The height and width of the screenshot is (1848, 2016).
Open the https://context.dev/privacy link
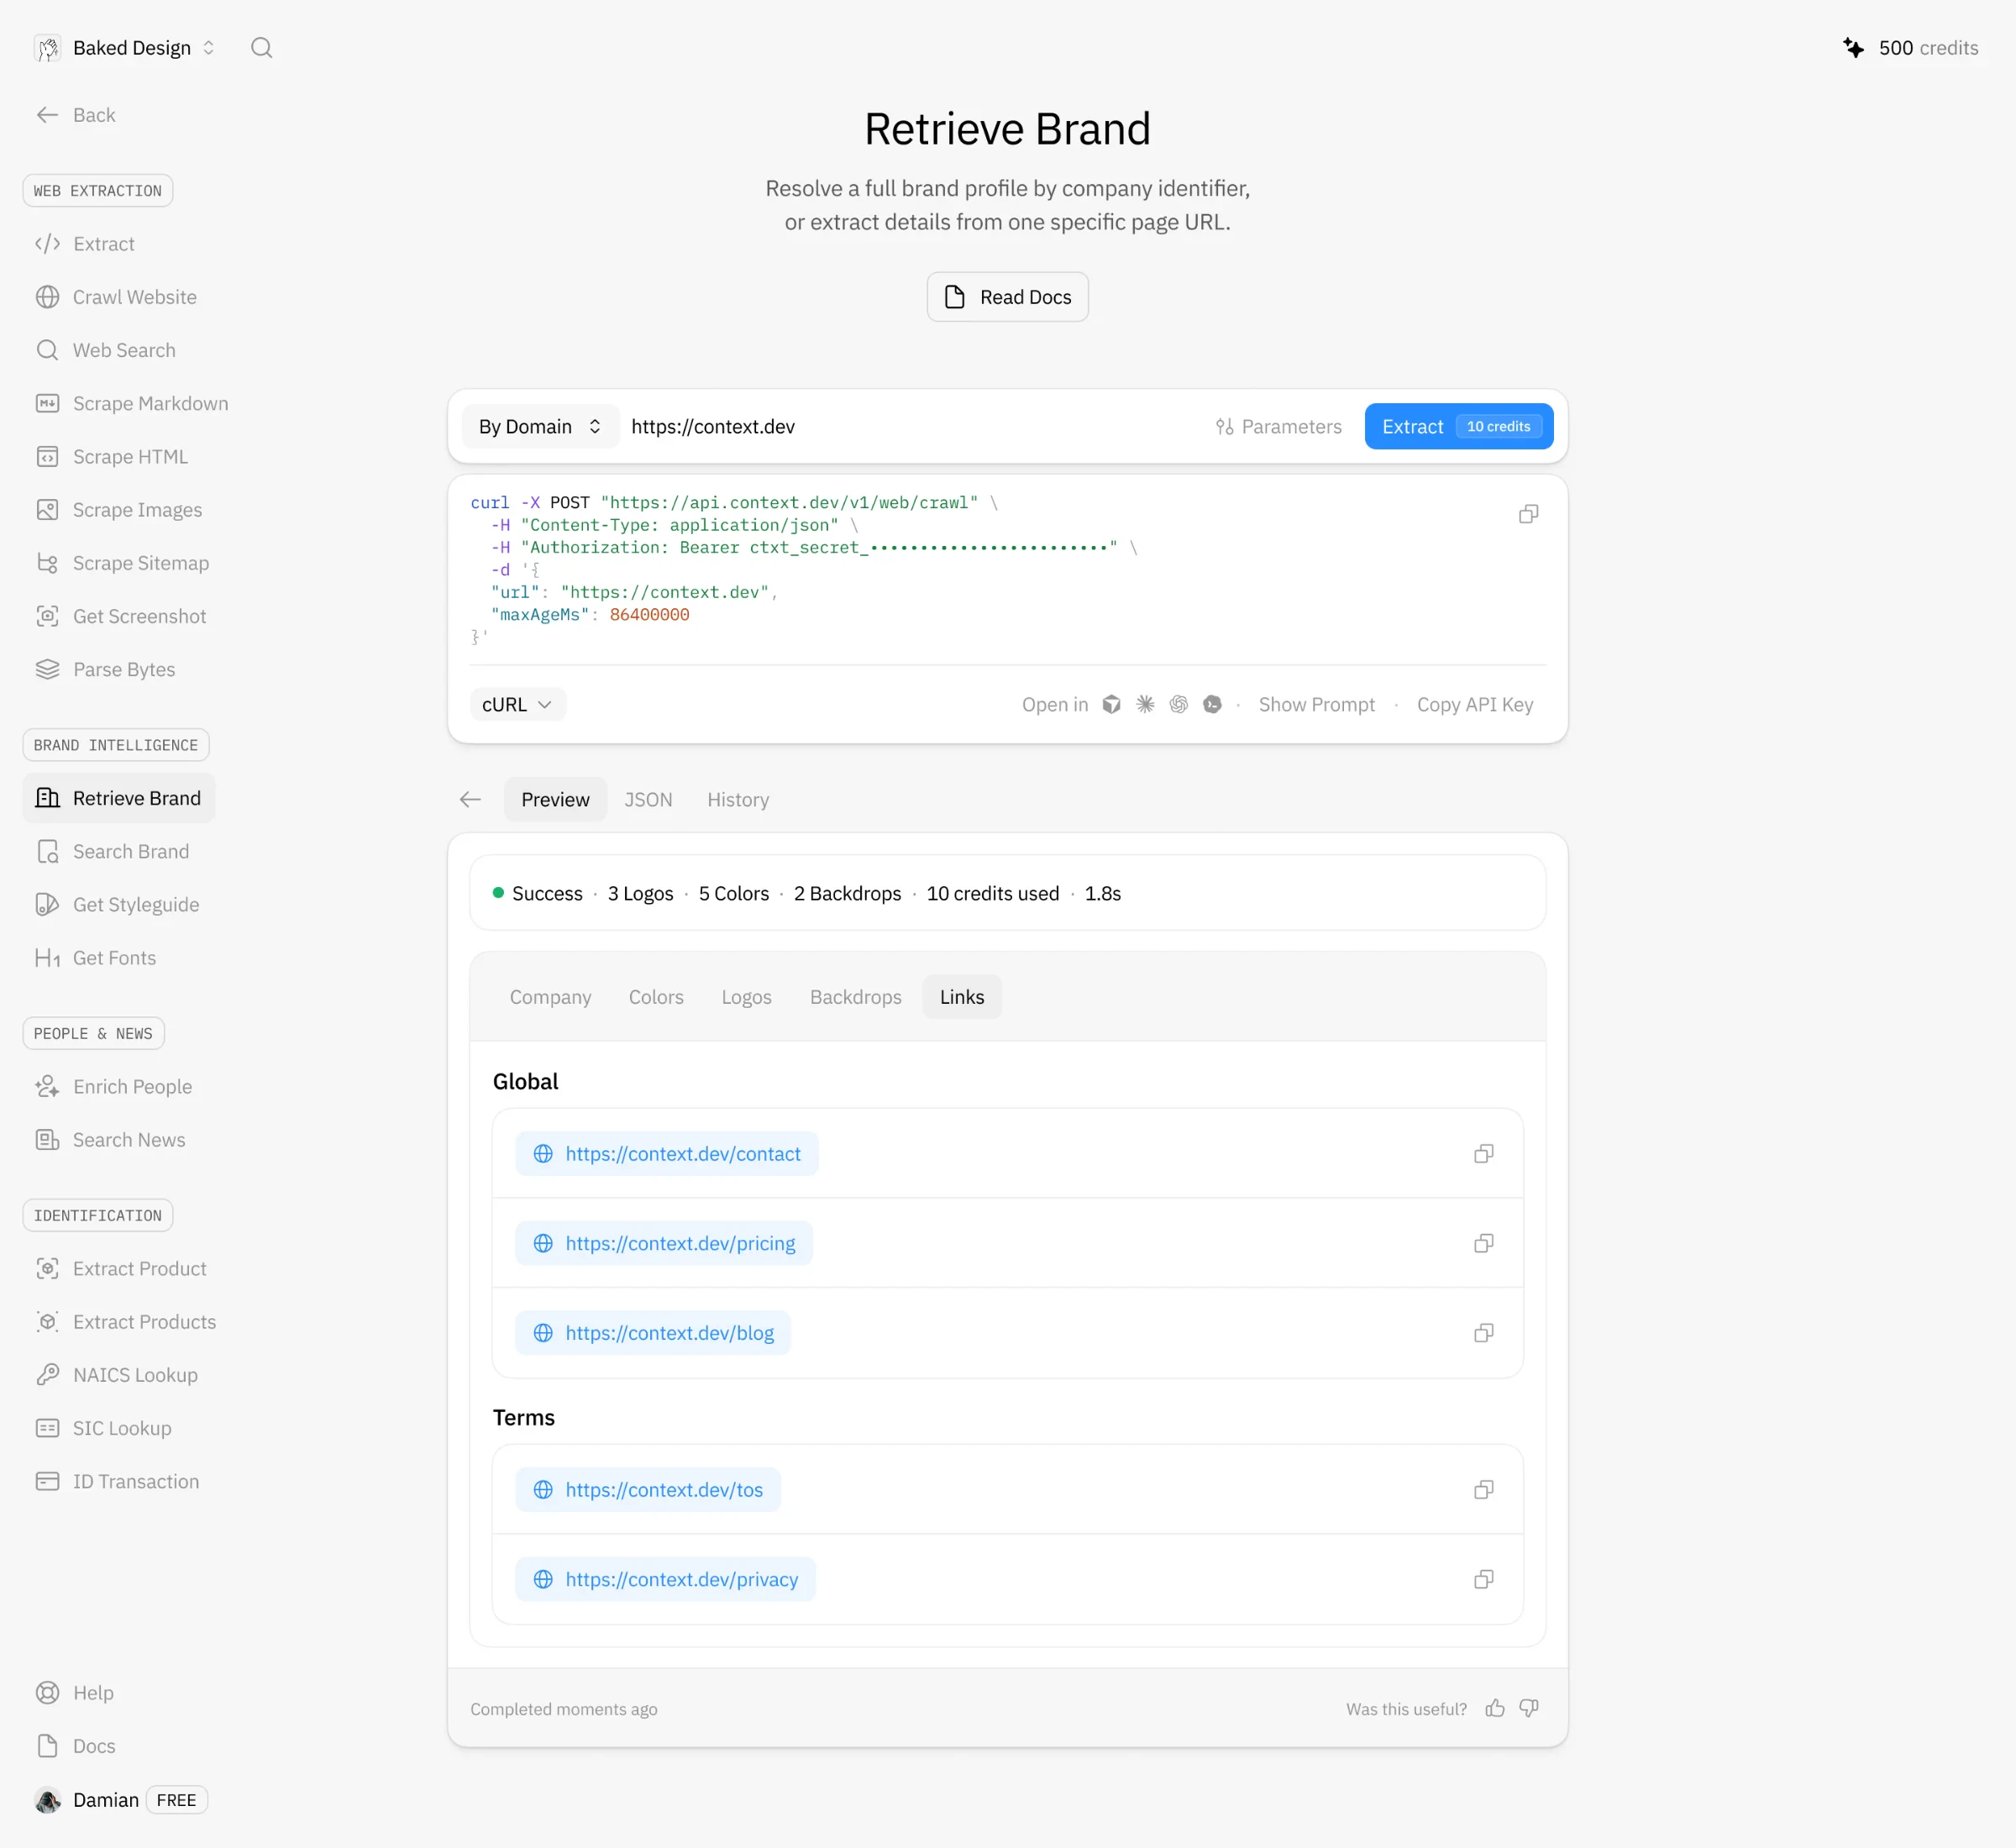tap(666, 1579)
